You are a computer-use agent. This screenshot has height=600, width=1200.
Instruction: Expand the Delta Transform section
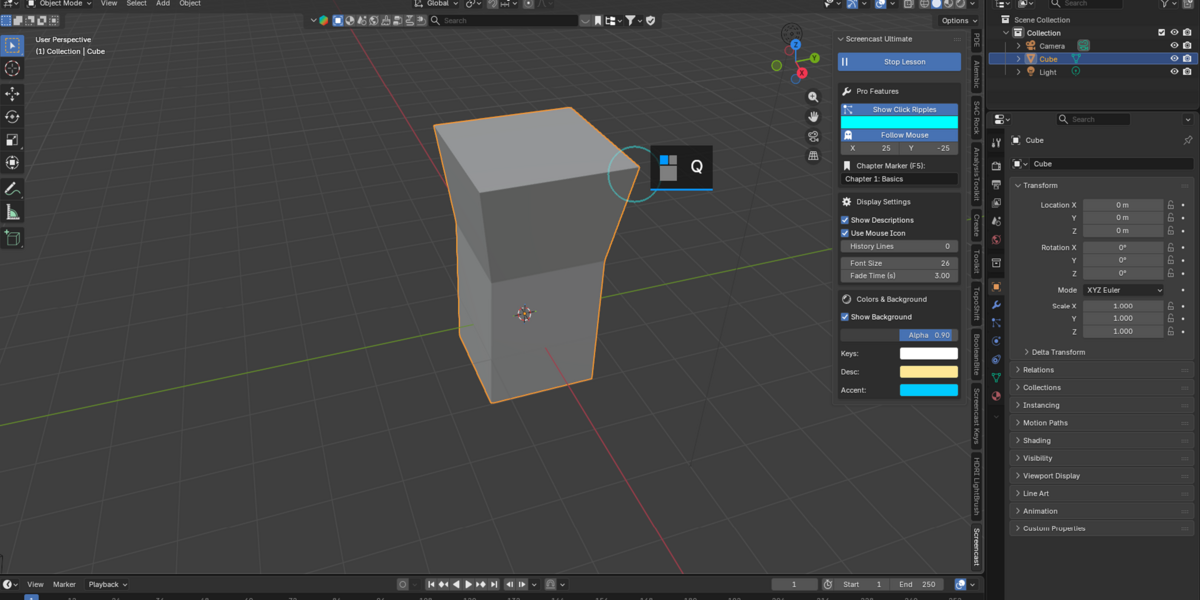(x=1059, y=352)
